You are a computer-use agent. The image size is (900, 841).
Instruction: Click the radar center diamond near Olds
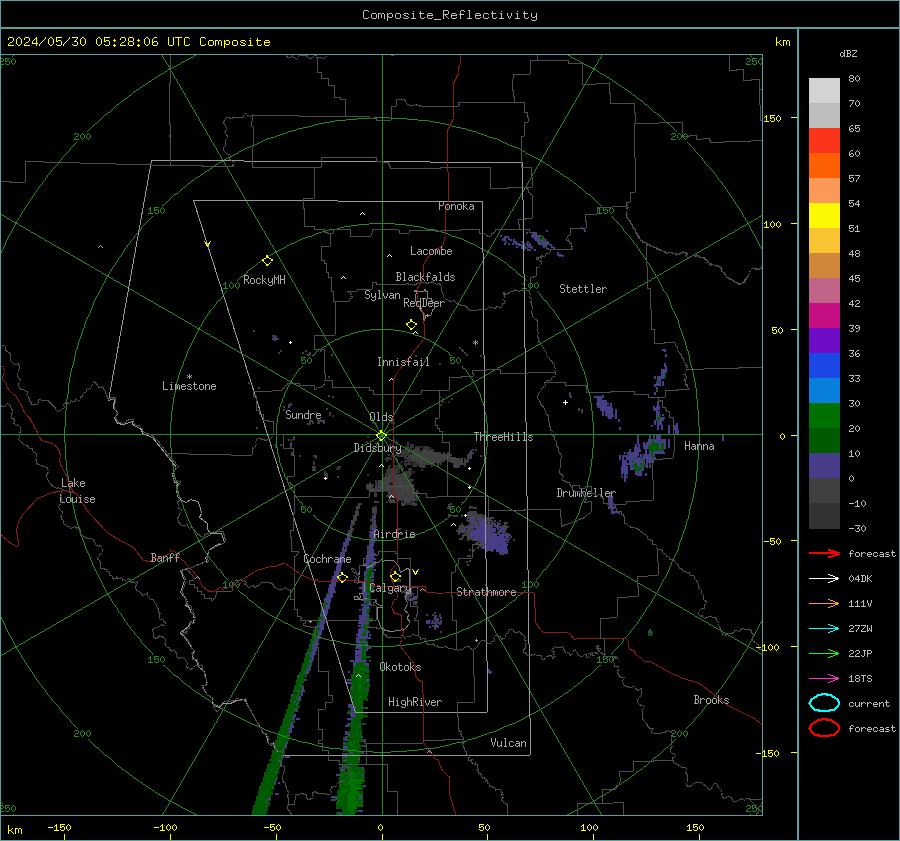click(x=382, y=436)
